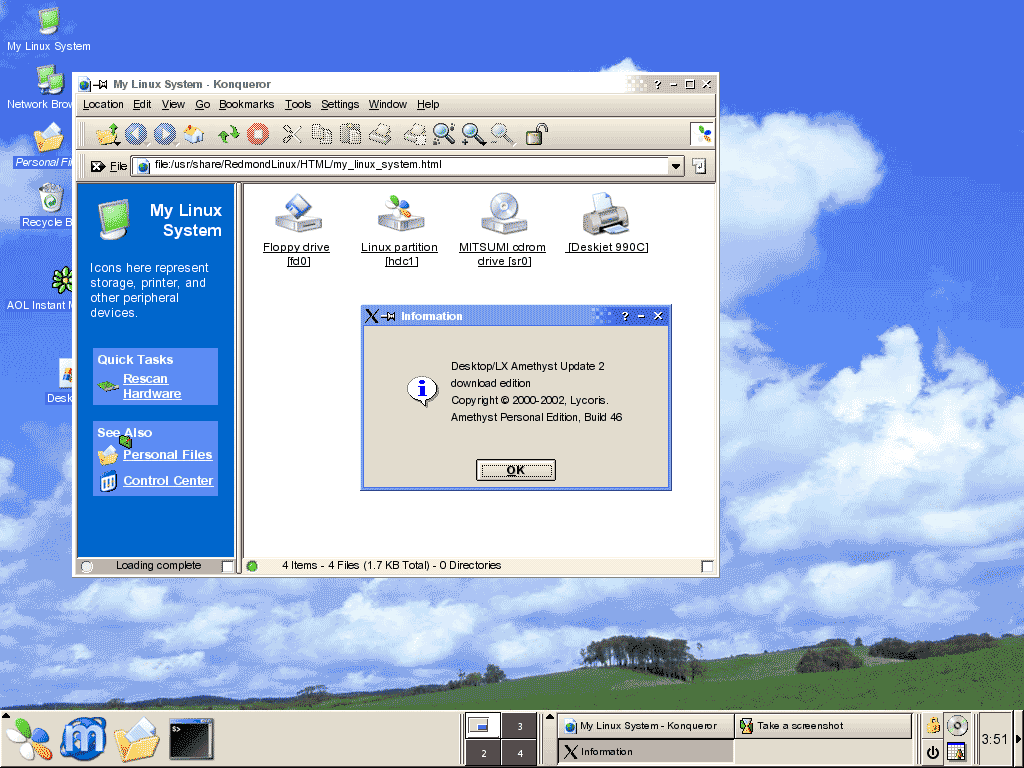Click the green active view indicator
Screen dimensions: 1024x768
click(252, 566)
